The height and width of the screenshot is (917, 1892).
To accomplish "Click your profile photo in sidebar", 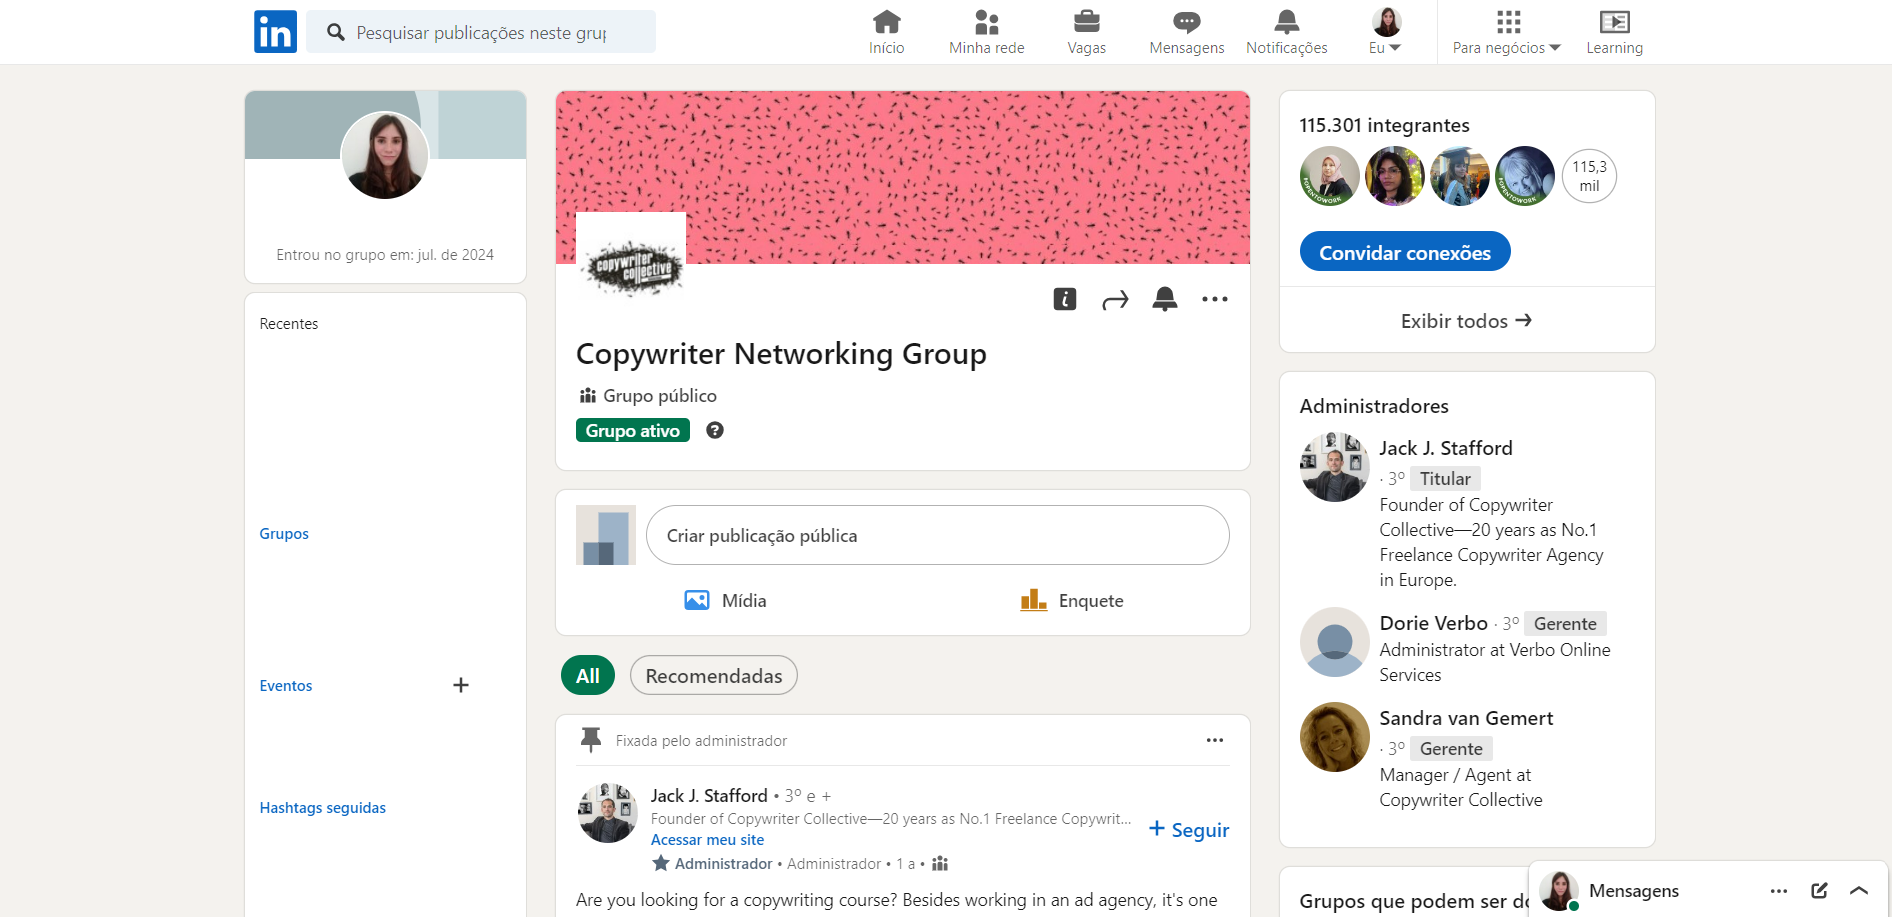I will 385,155.
